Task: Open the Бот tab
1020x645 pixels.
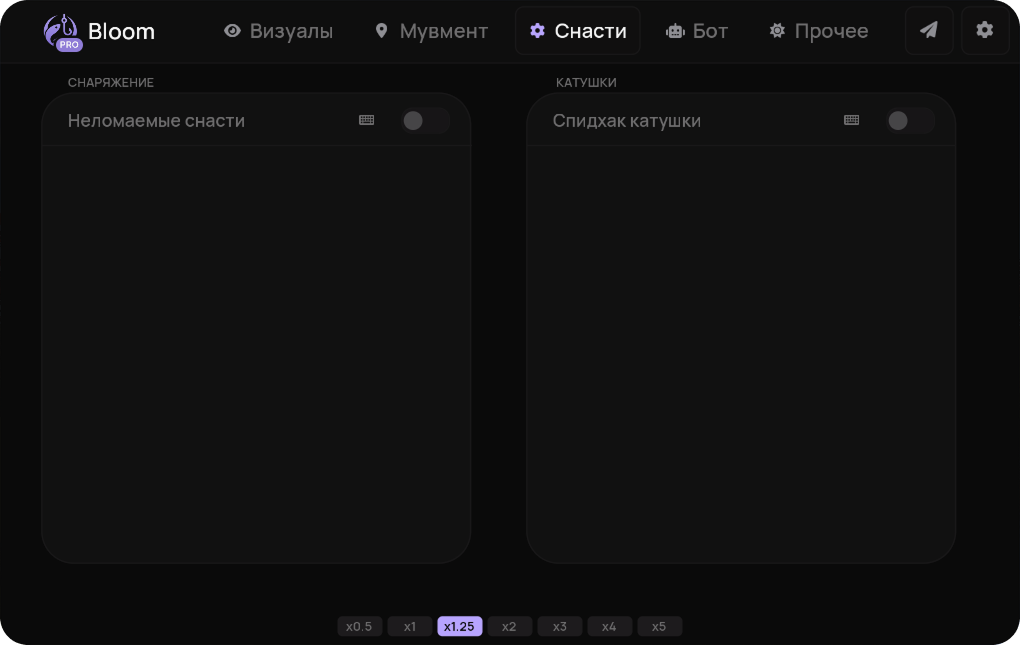Action: 697,31
